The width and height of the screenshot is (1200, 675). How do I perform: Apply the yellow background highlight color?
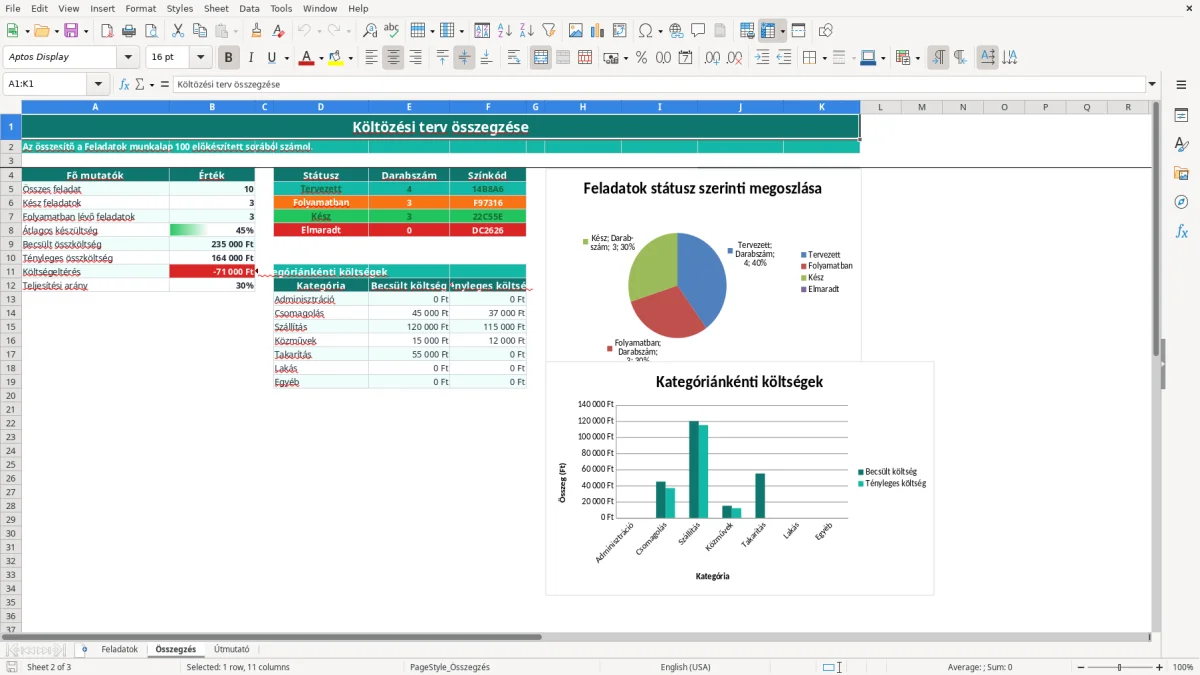pyautogui.click(x=335, y=58)
